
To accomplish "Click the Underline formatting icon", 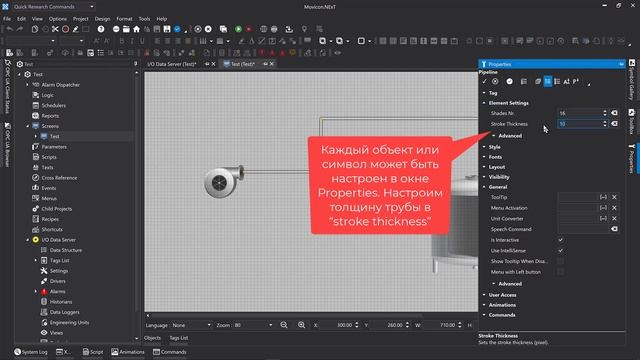I will click(142, 41).
